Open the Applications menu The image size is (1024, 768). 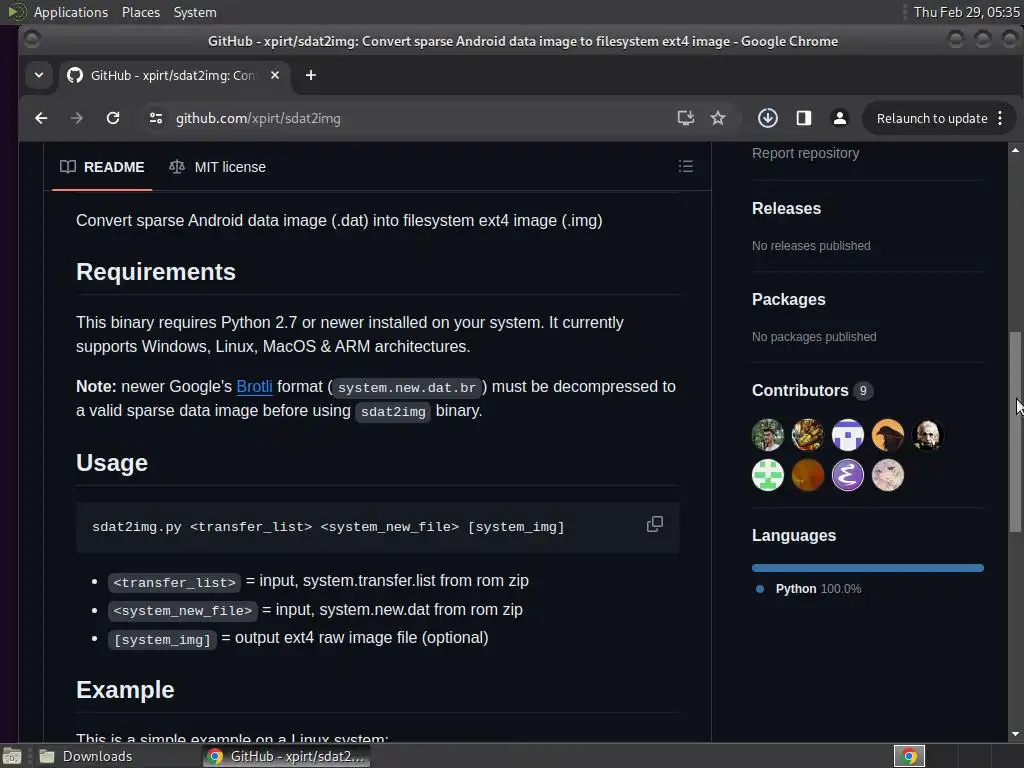[71, 12]
